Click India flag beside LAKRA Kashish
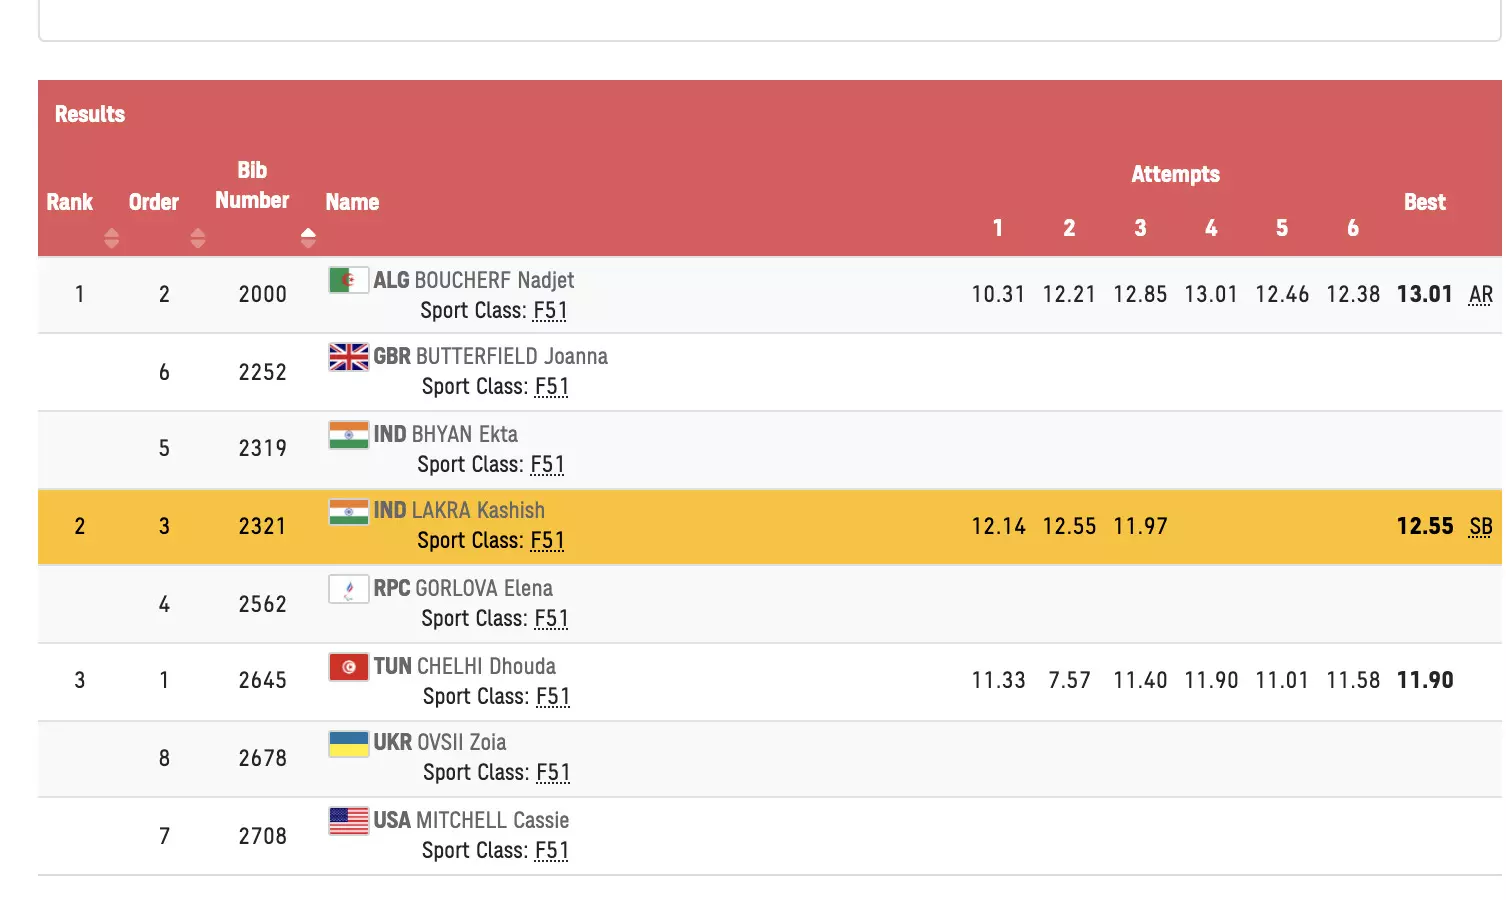 [348, 511]
